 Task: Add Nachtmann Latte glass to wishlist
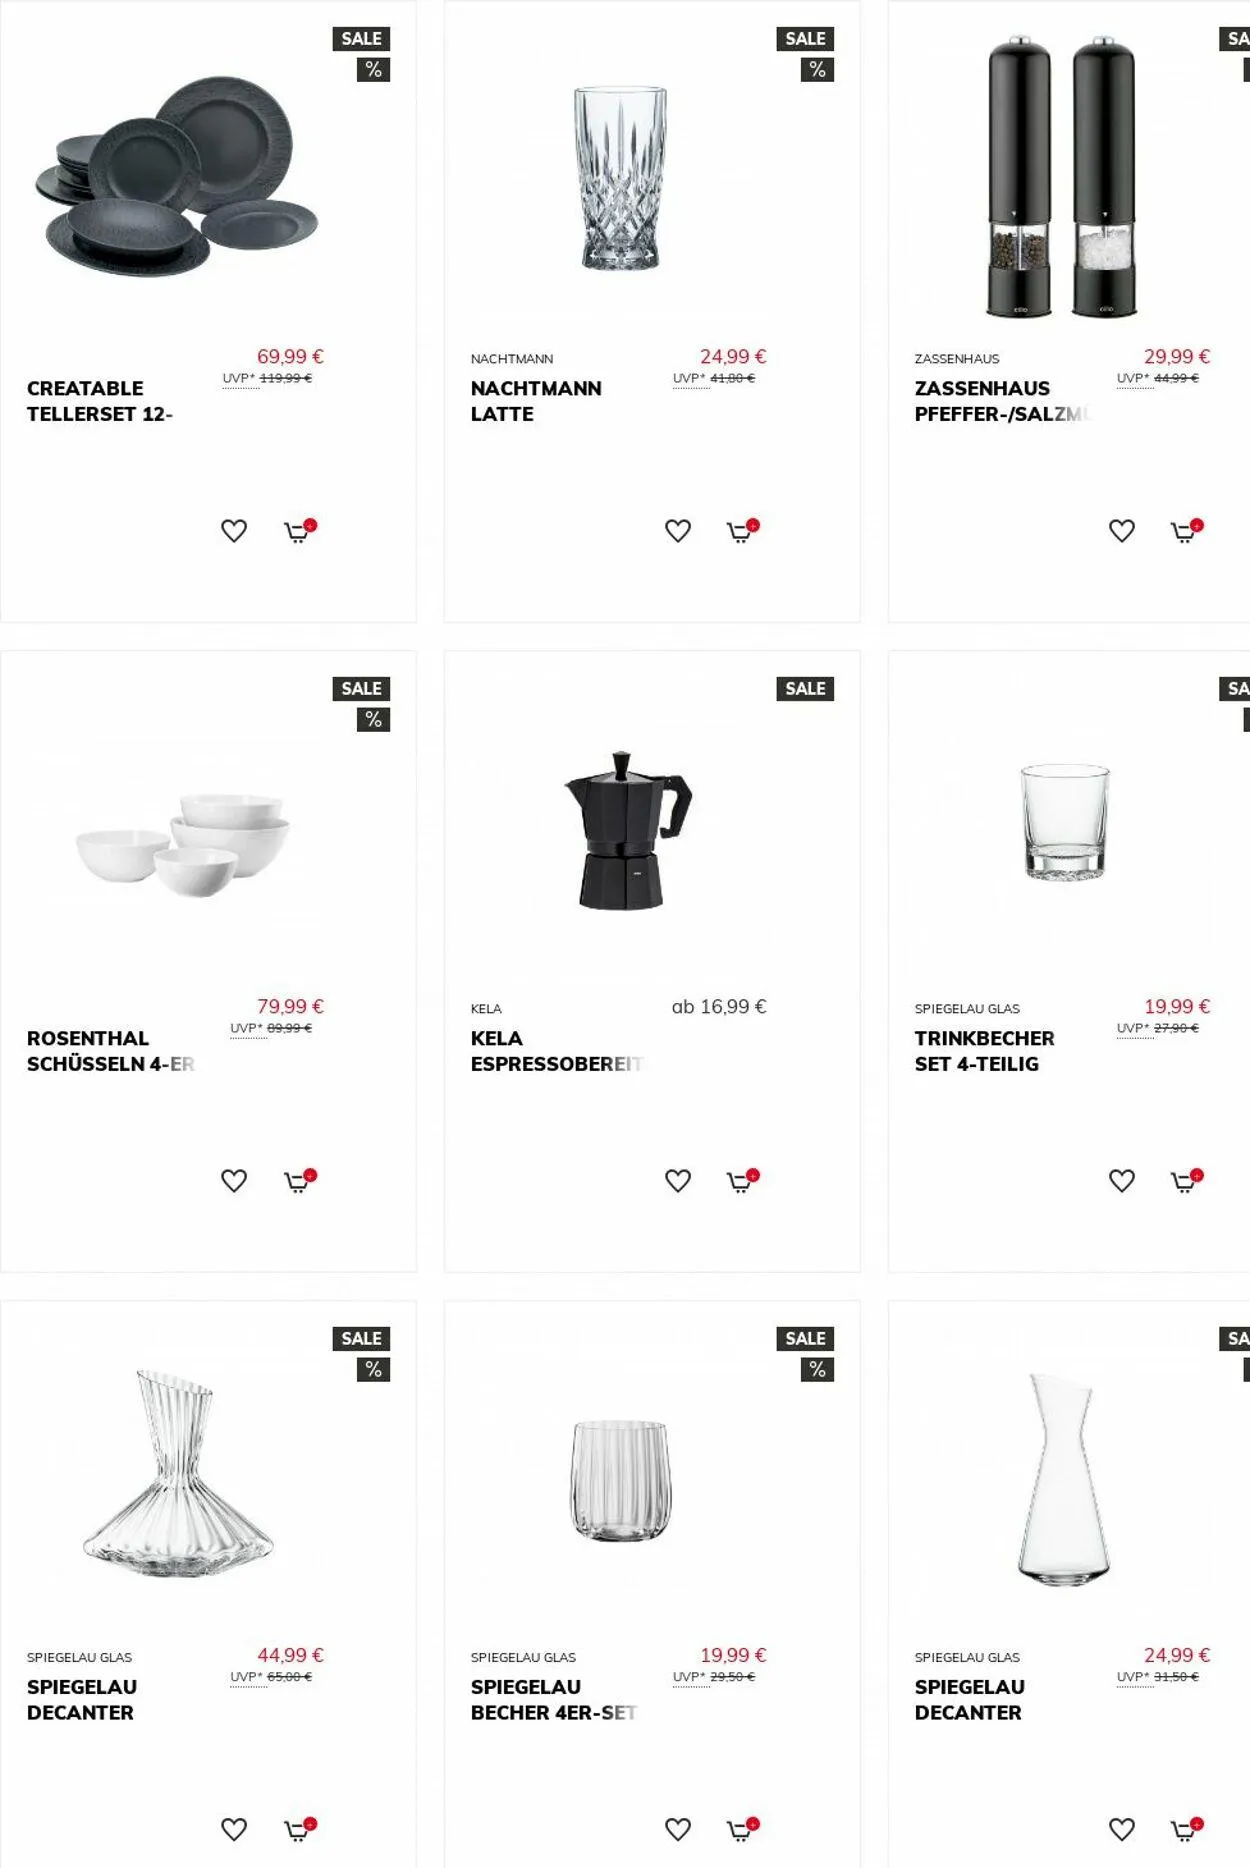coord(678,531)
